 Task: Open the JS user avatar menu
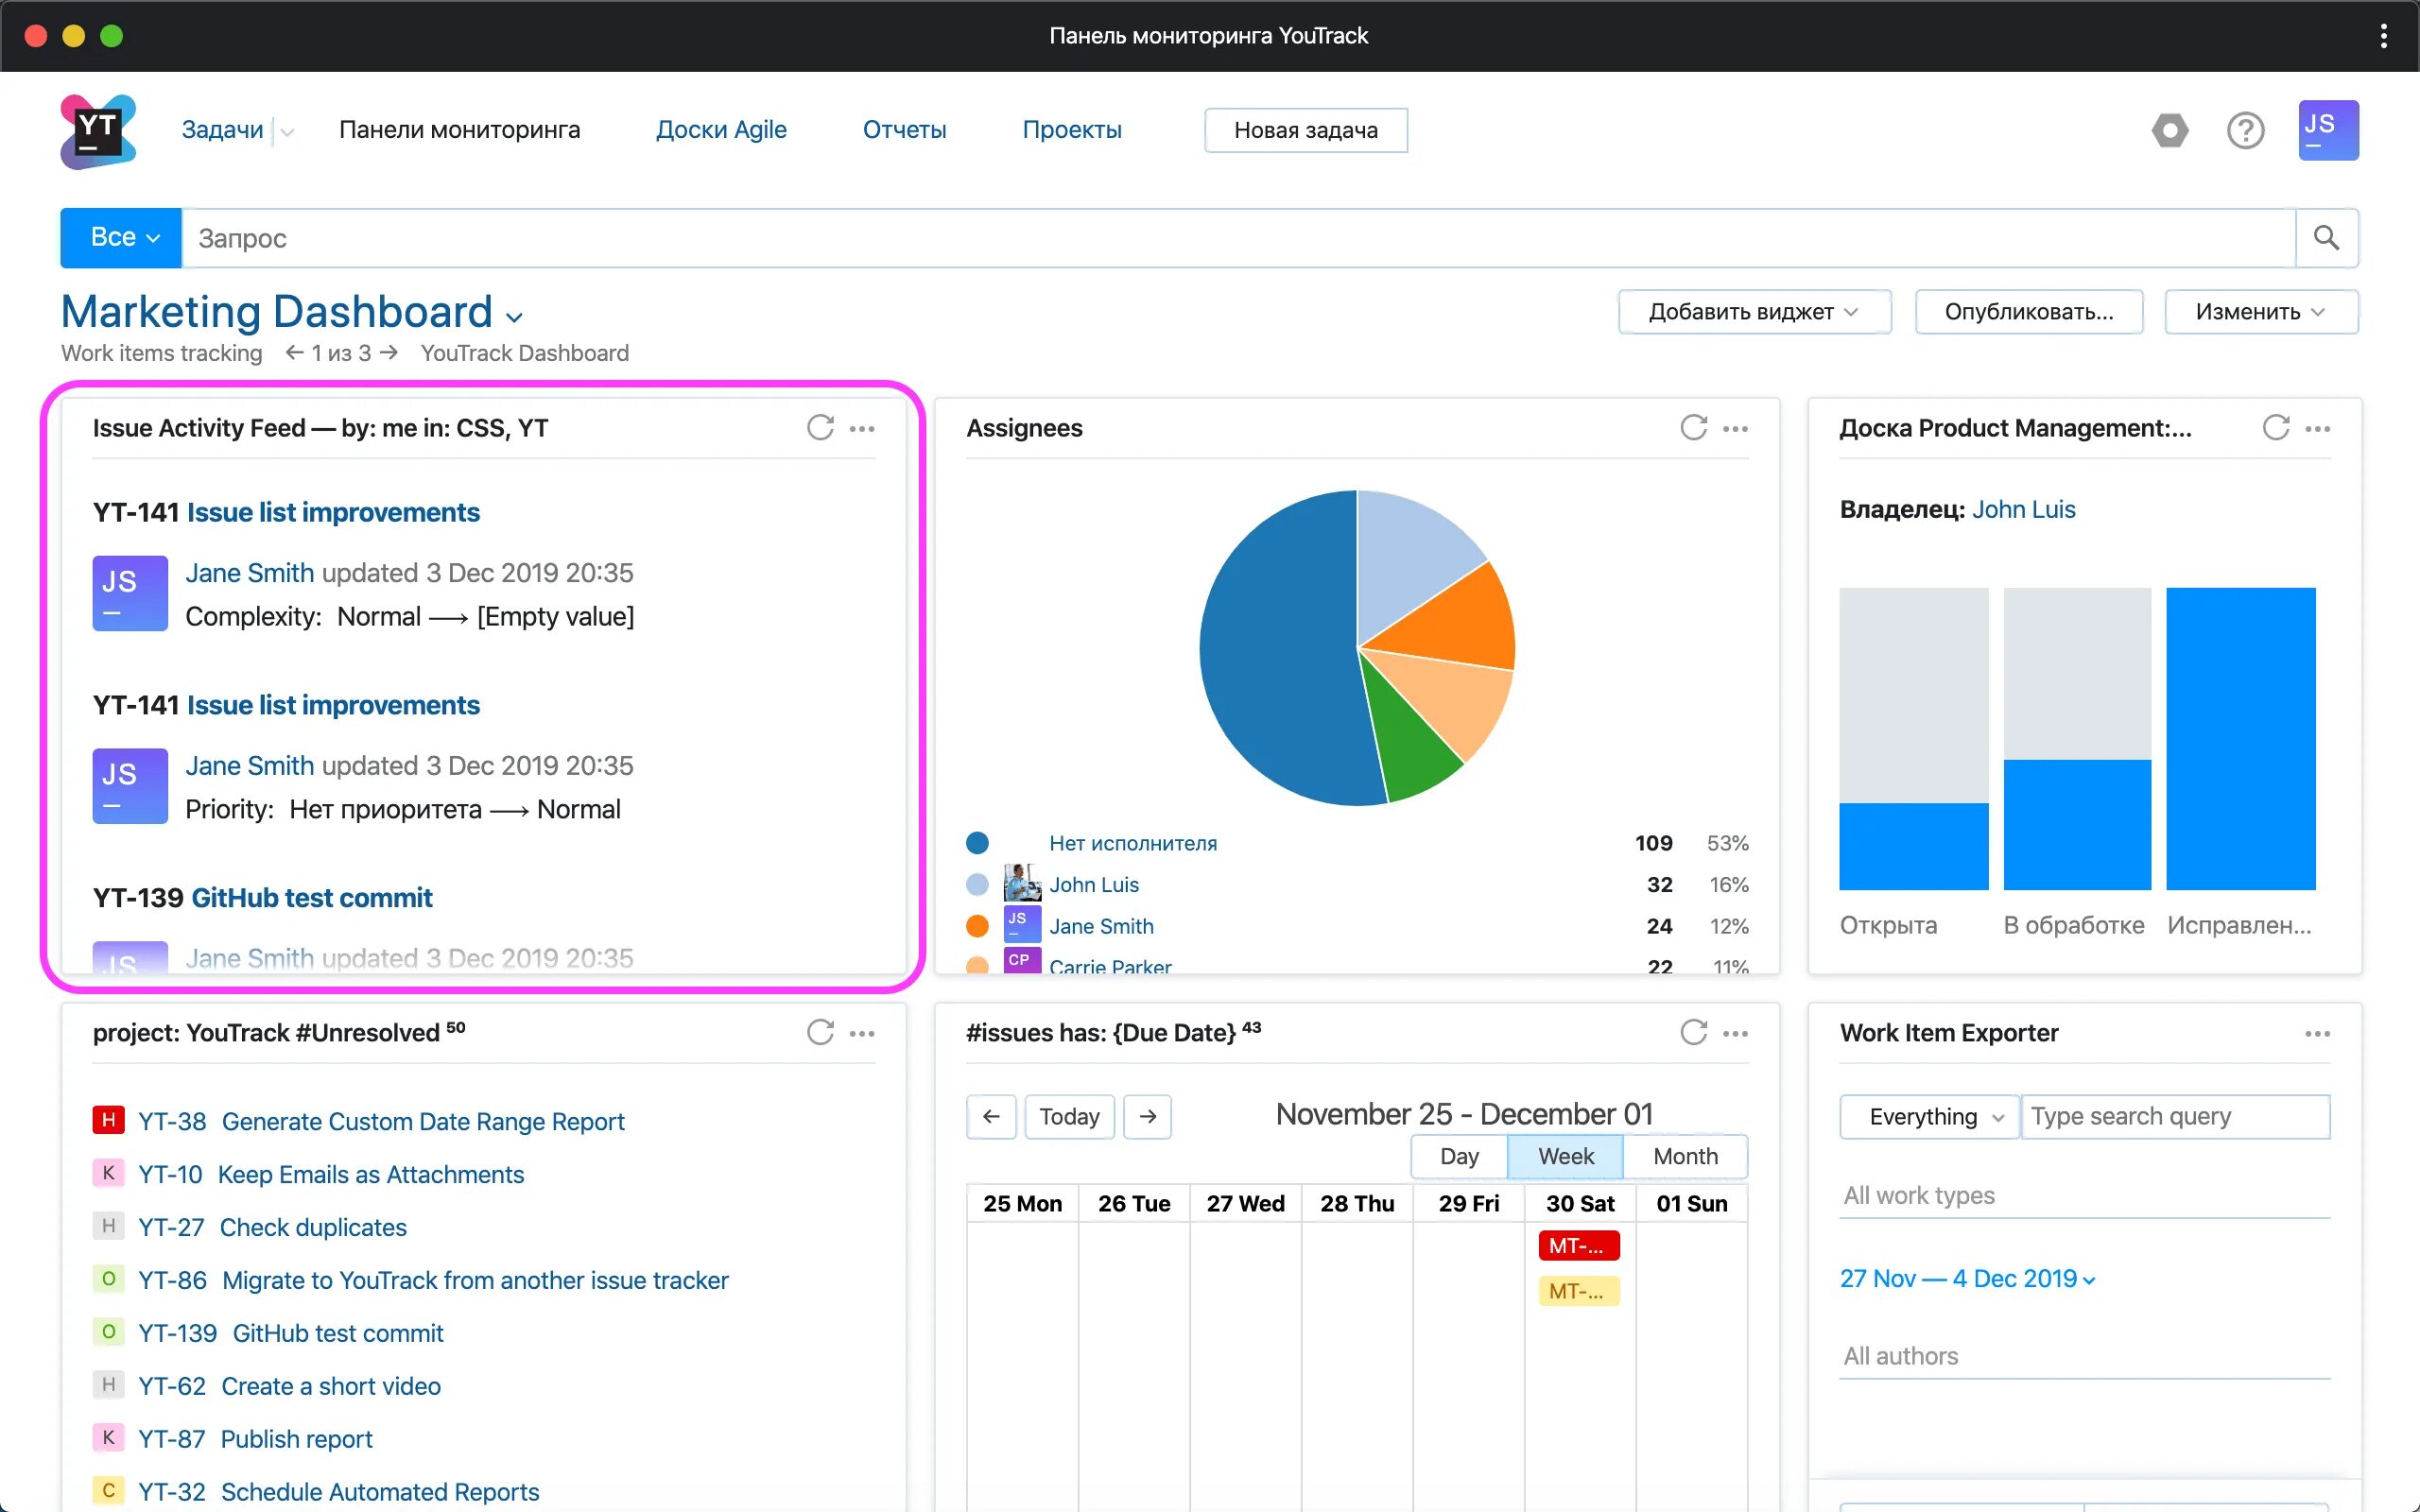pyautogui.click(x=2328, y=130)
